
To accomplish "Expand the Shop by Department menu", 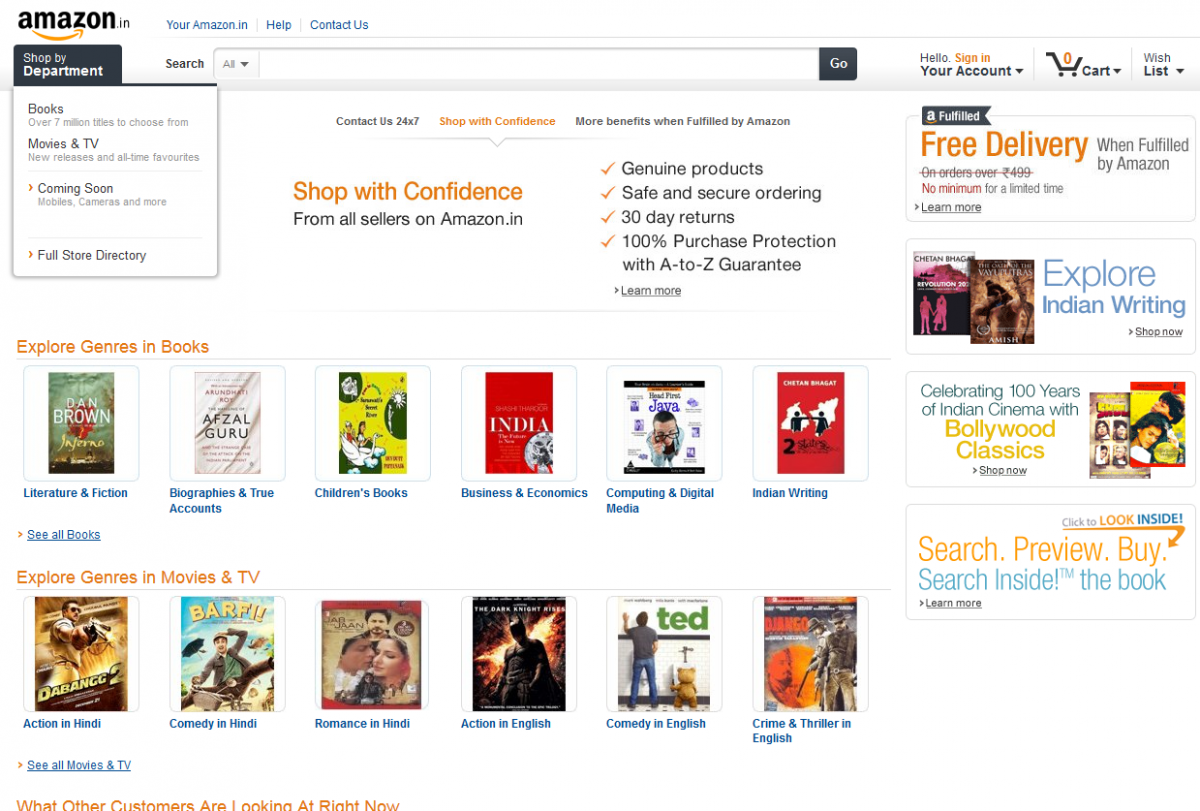I will tap(67, 65).
